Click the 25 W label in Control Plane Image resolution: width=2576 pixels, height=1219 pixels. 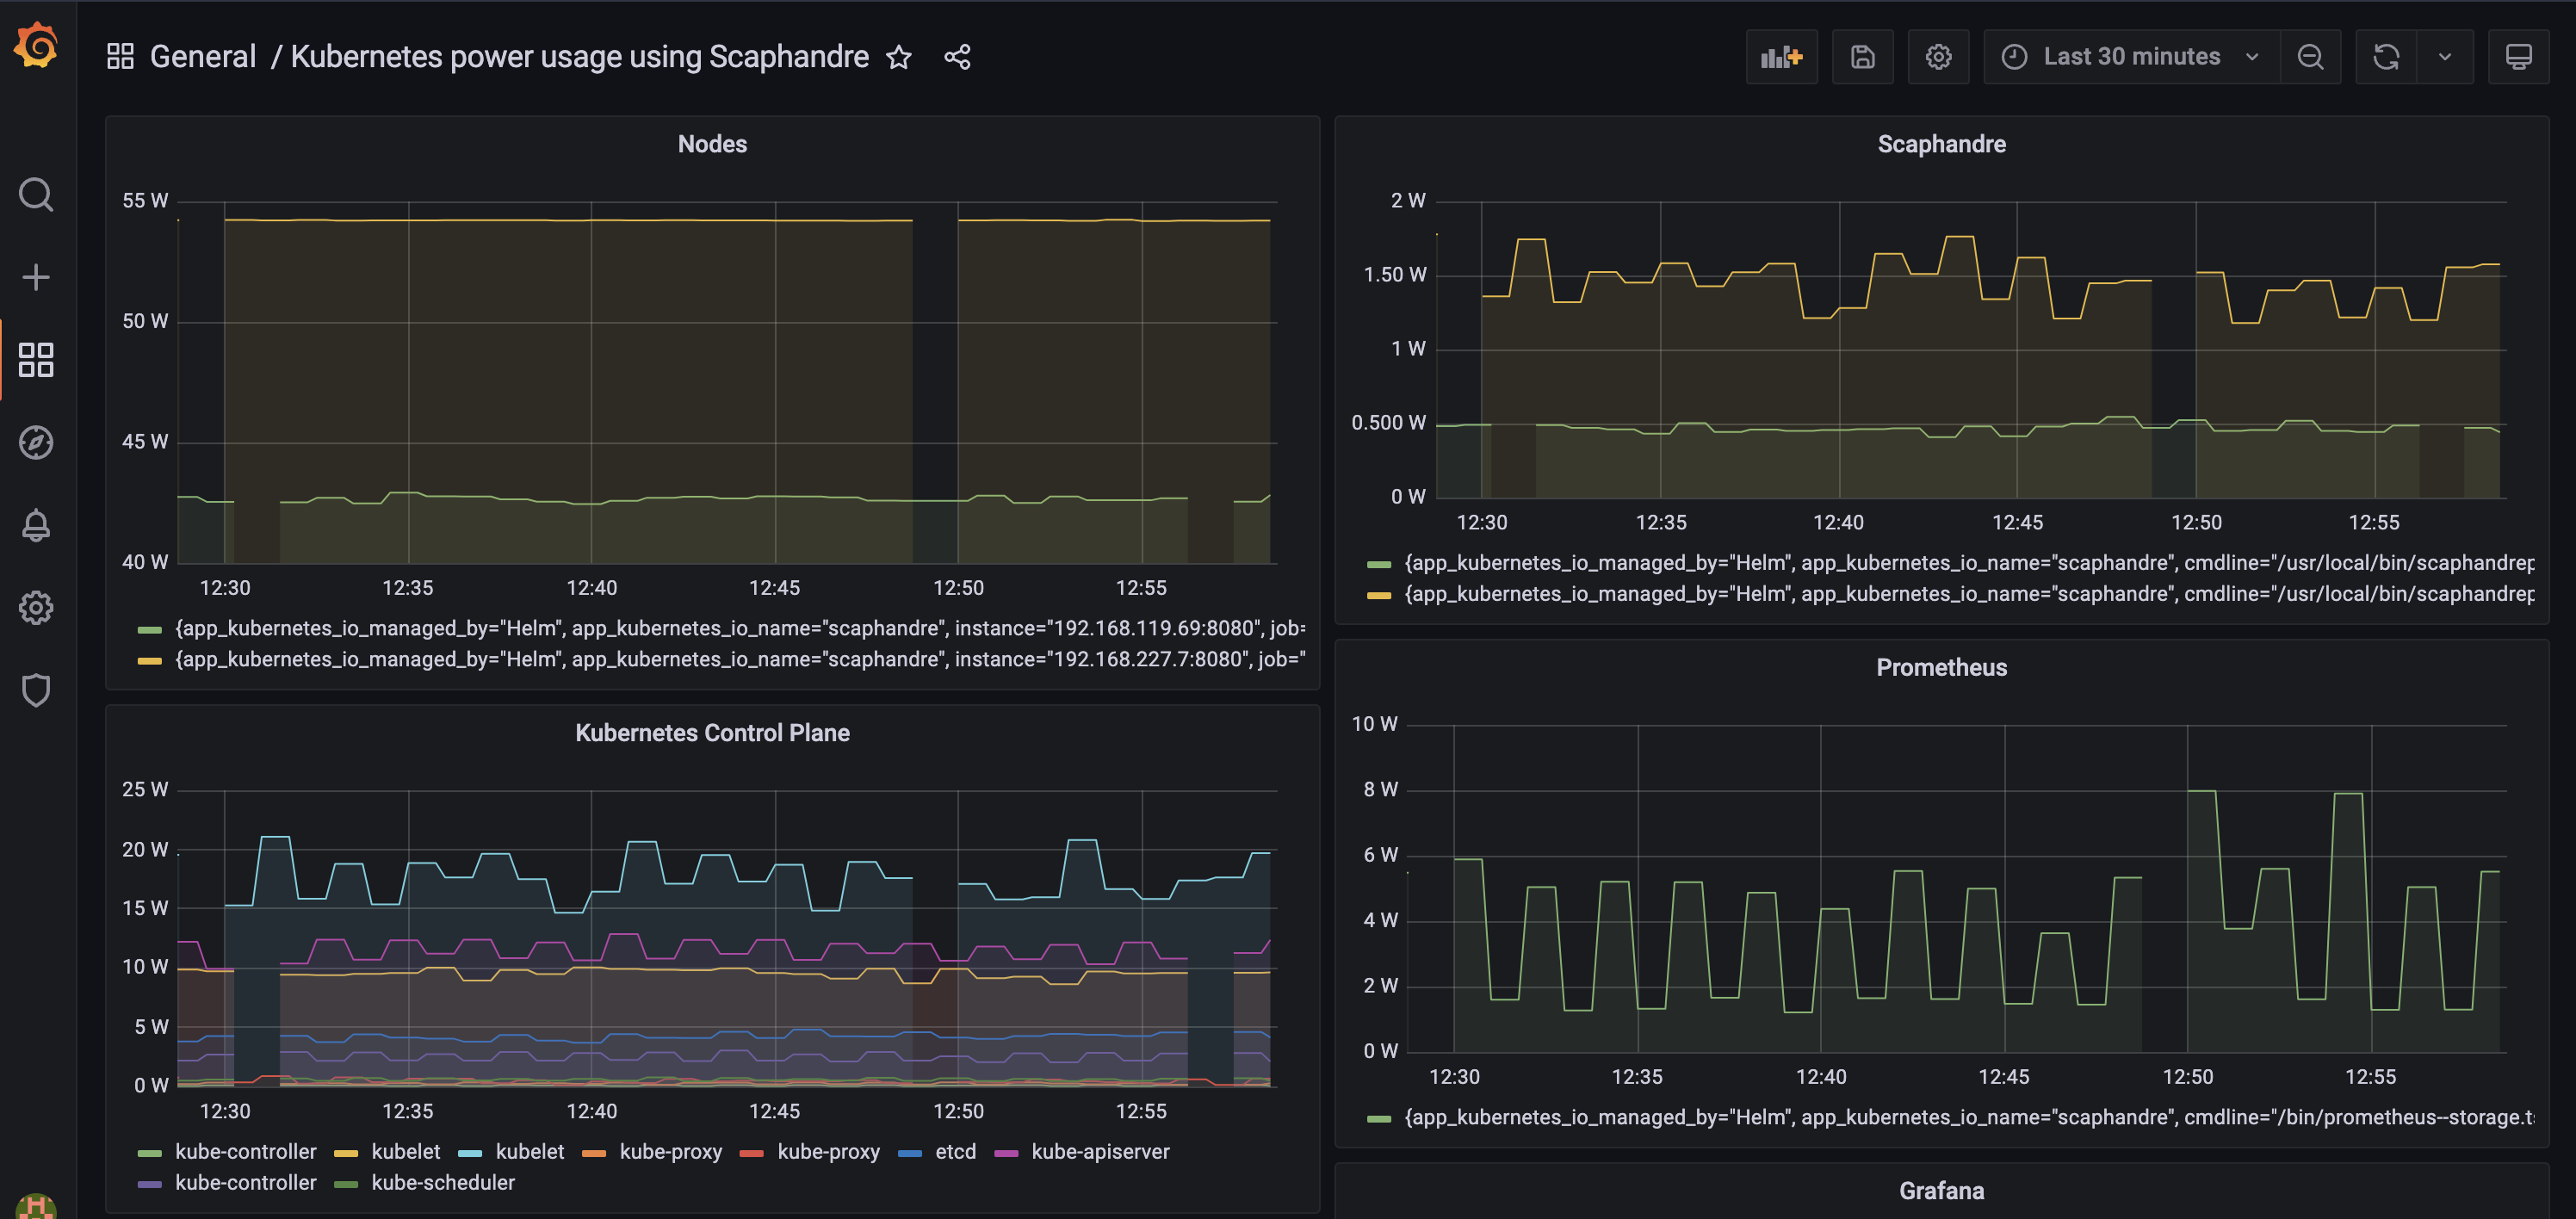[x=145, y=790]
